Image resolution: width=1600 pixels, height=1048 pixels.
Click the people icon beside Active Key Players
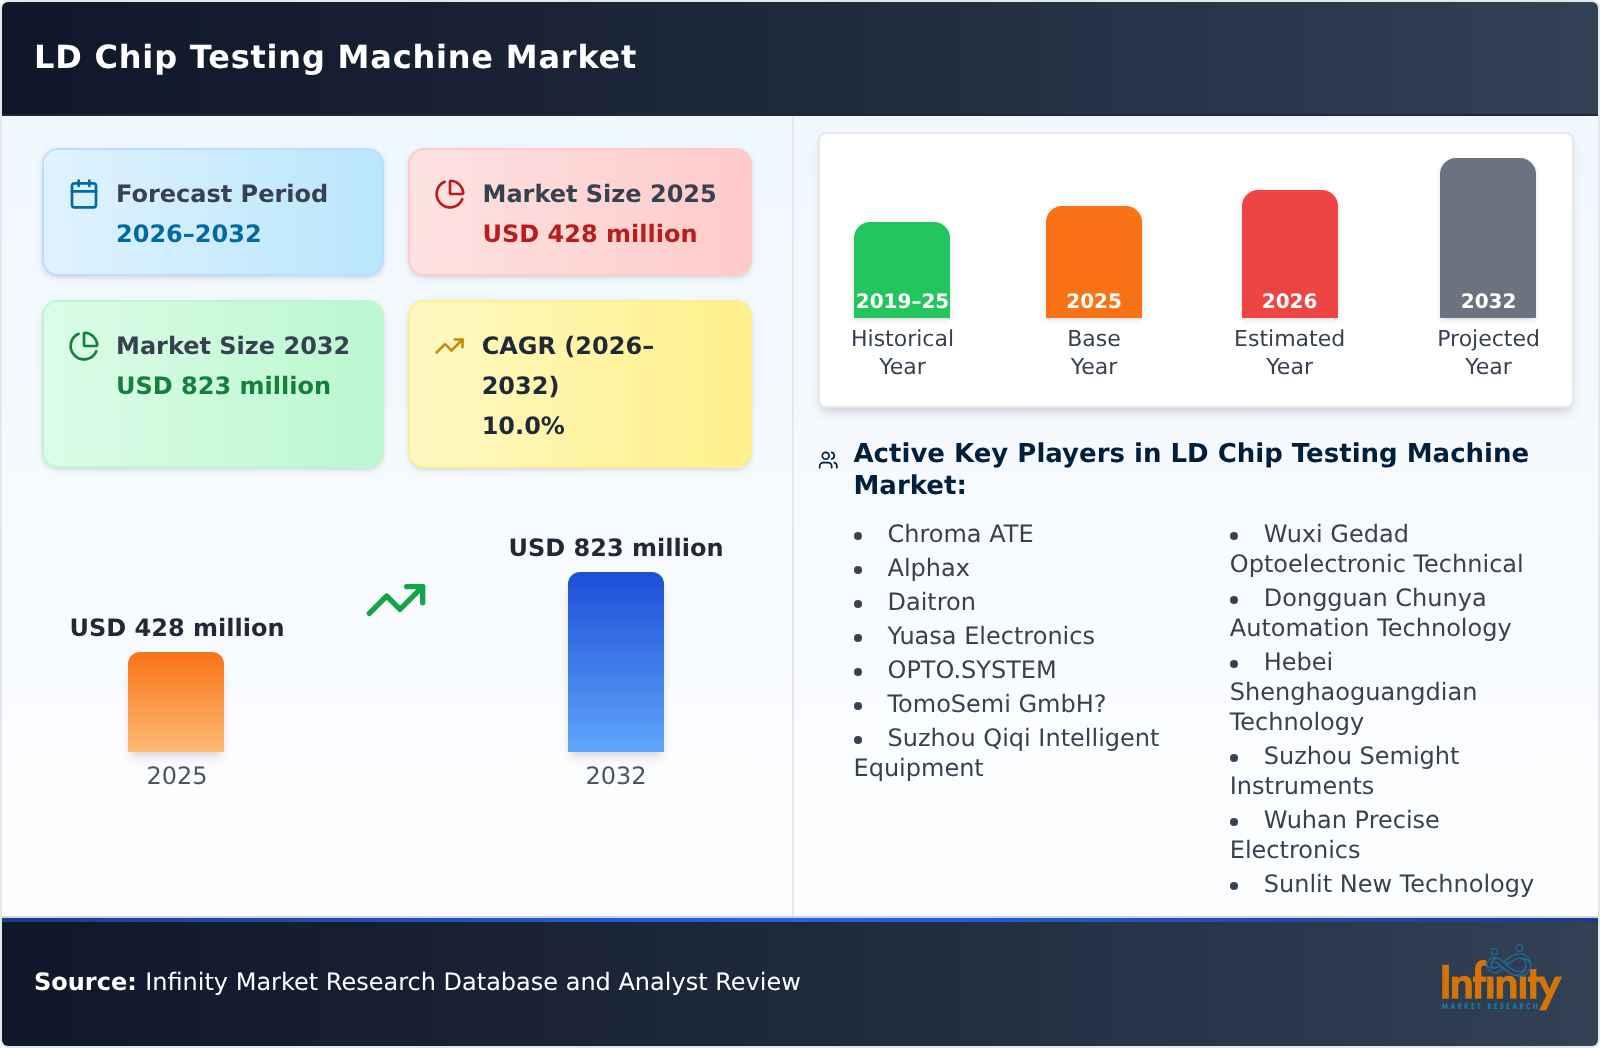[828, 460]
